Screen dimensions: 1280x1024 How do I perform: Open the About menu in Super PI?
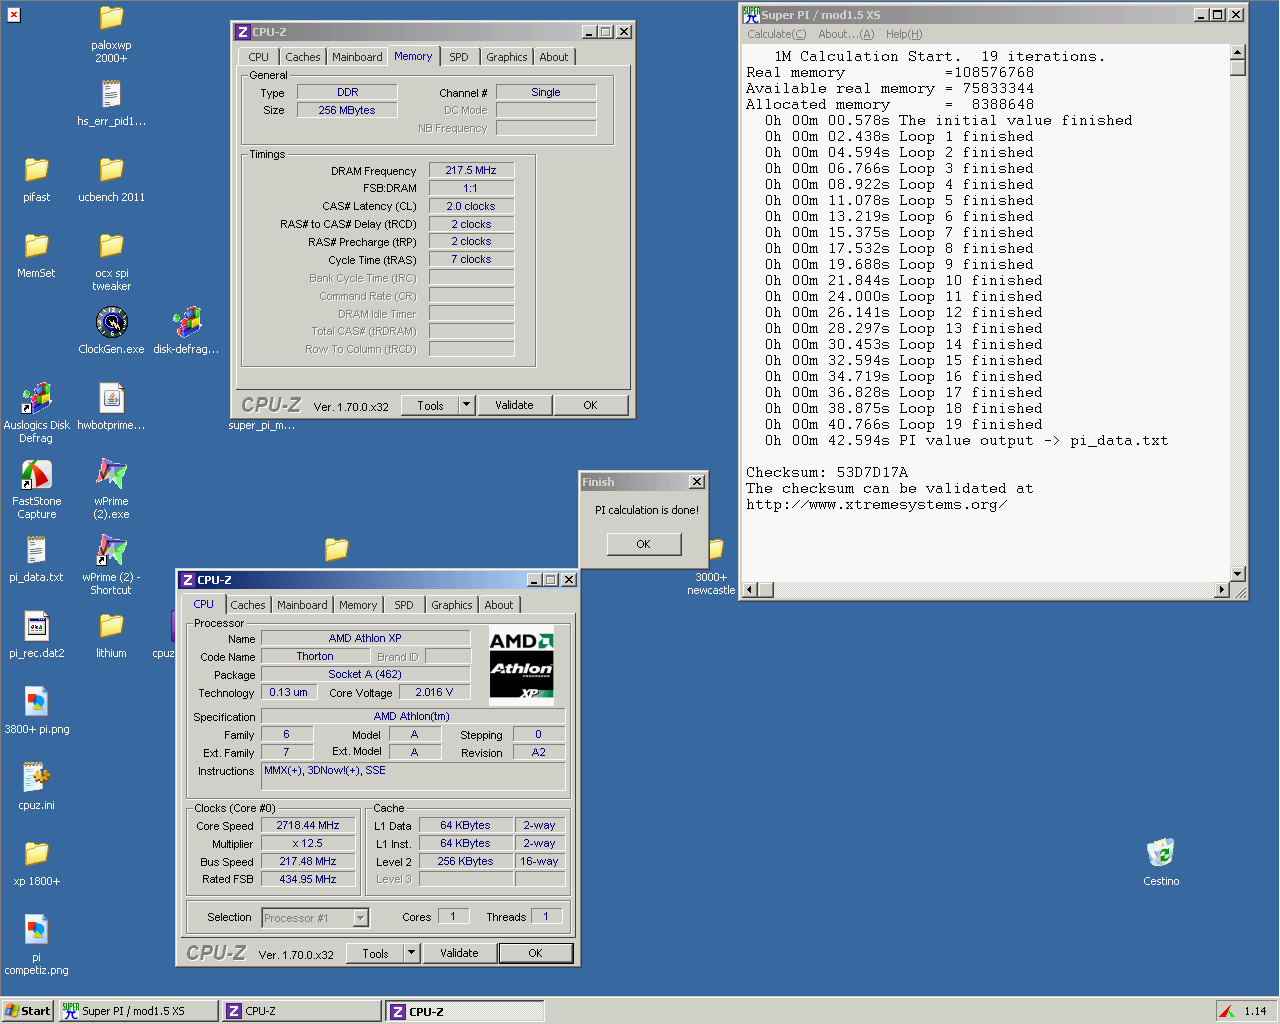pos(846,34)
